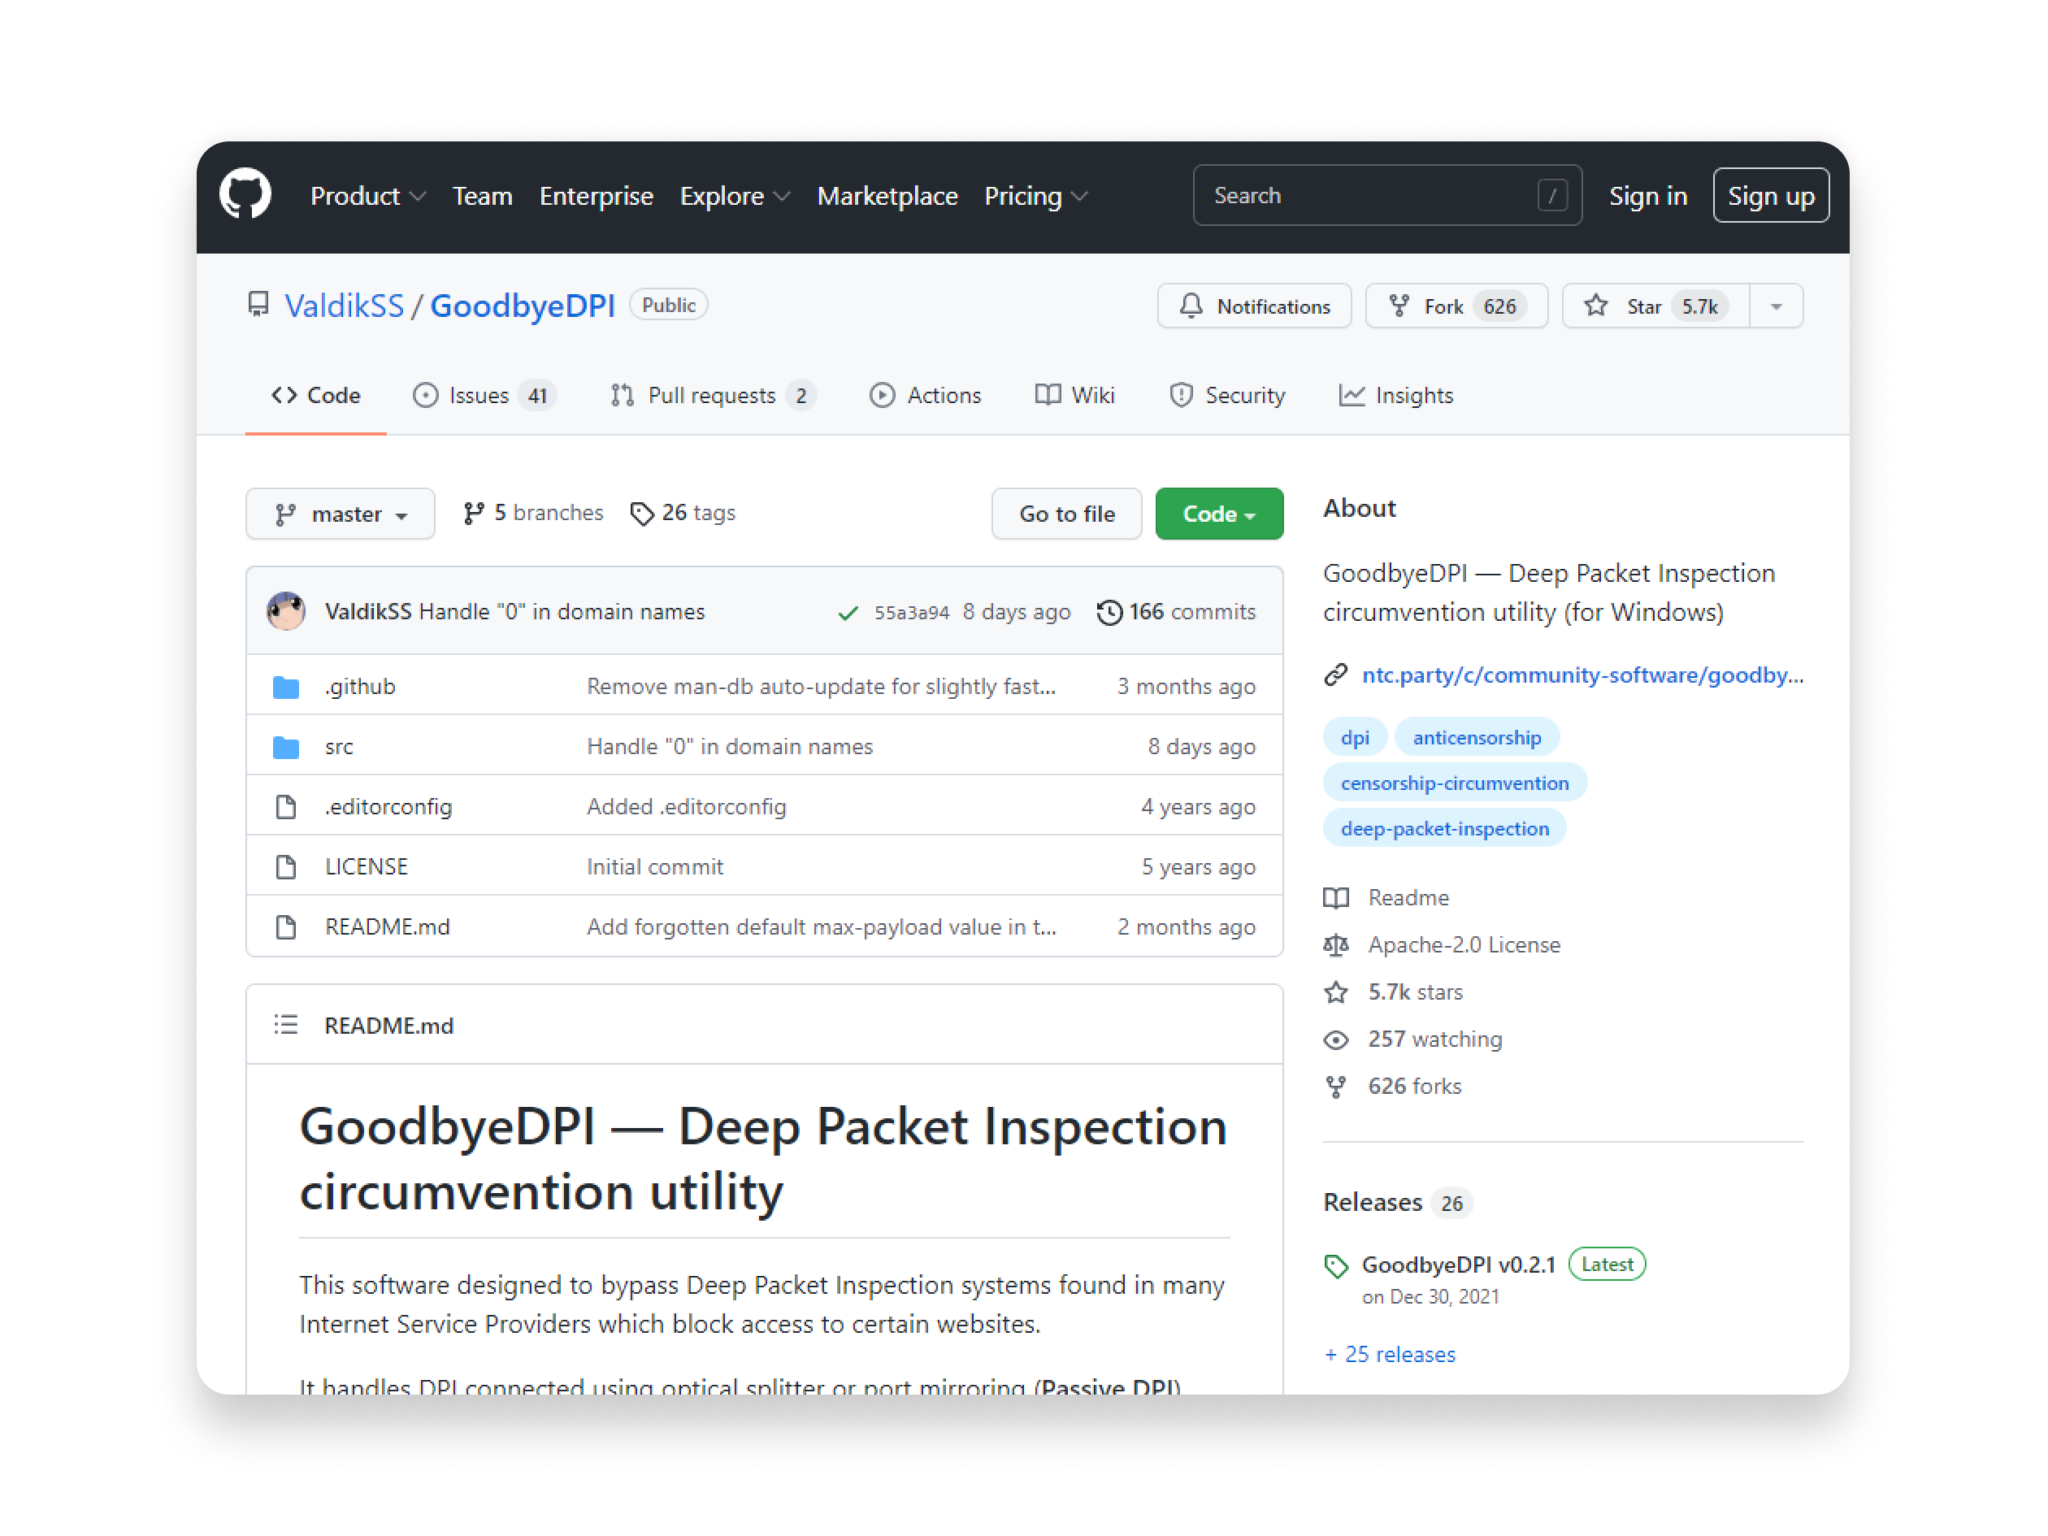Open the Enterprise page
The width and height of the screenshot is (2048, 1536).
[x=596, y=196]
